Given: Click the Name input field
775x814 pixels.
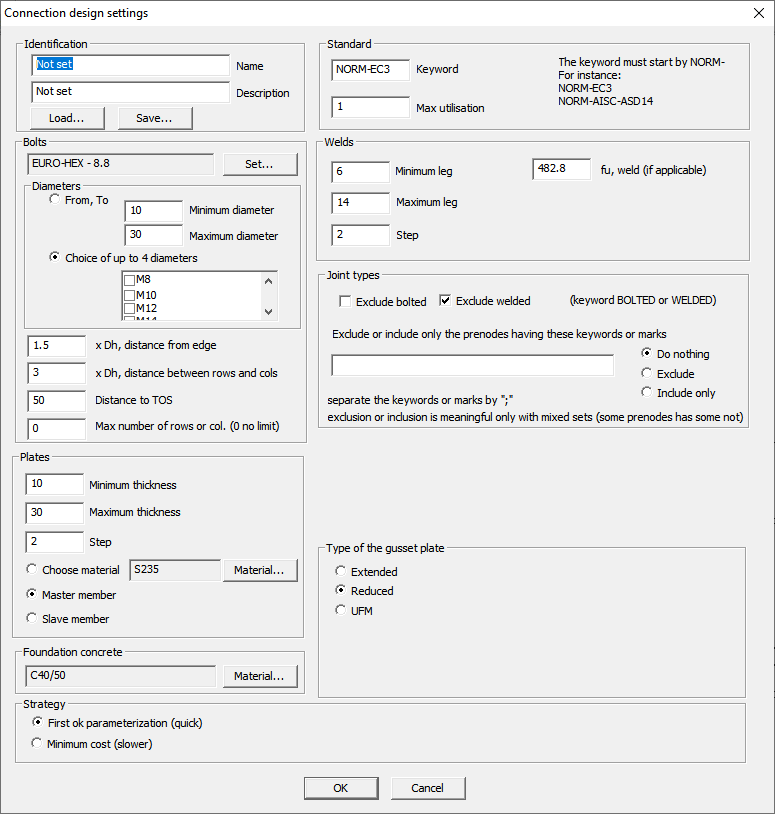Looking at the screenshot, I should point(130,65).
